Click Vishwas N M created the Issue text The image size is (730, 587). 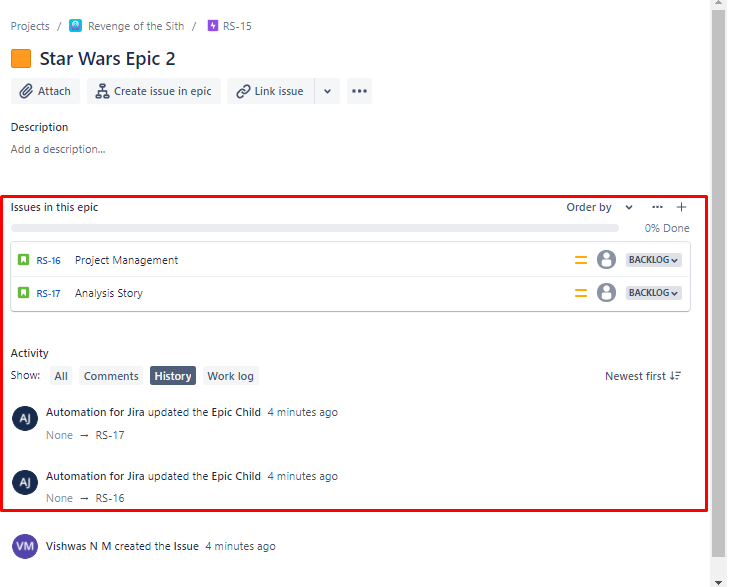click(x=122, y=546)
